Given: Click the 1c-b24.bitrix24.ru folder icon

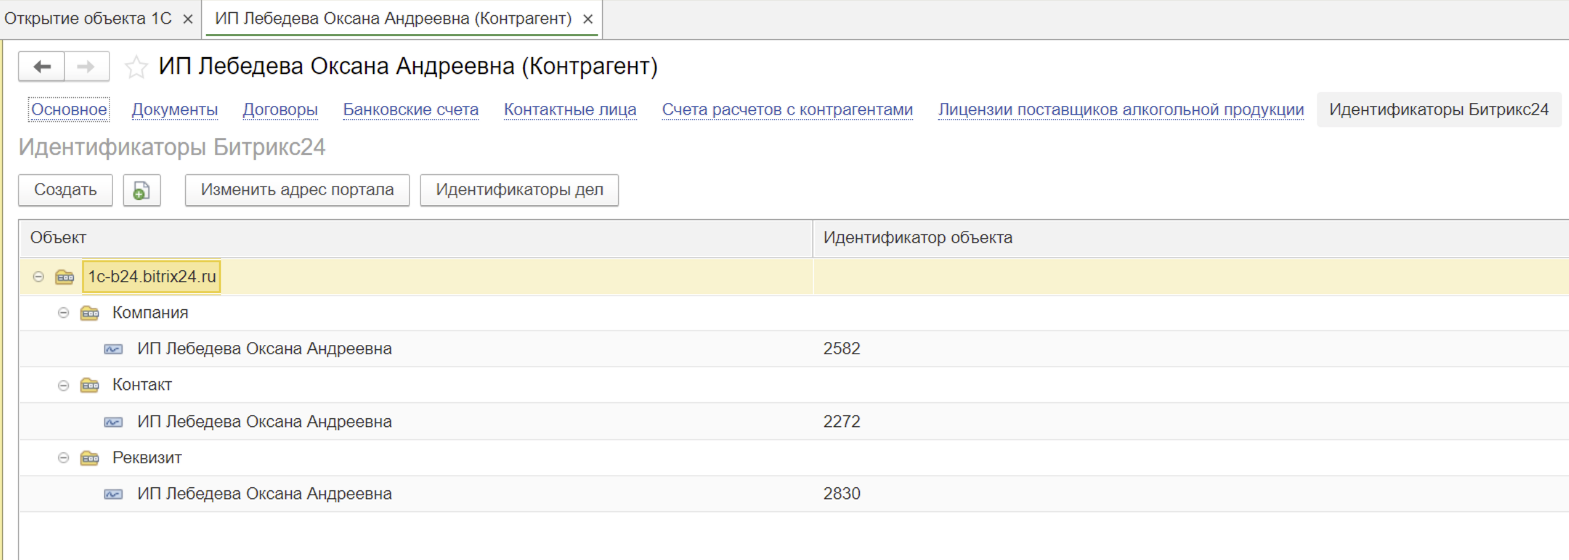Looking at the screenshot, I should coord(65,277).
